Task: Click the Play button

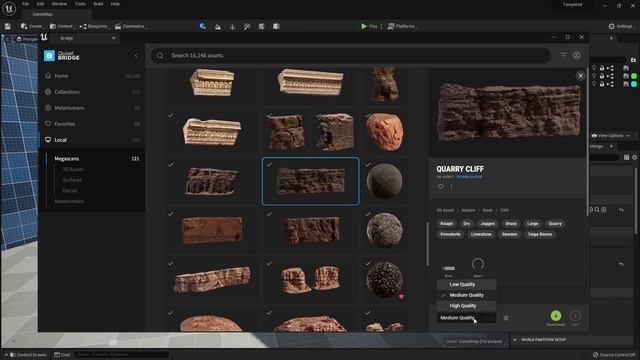Action: click(369, 26)
